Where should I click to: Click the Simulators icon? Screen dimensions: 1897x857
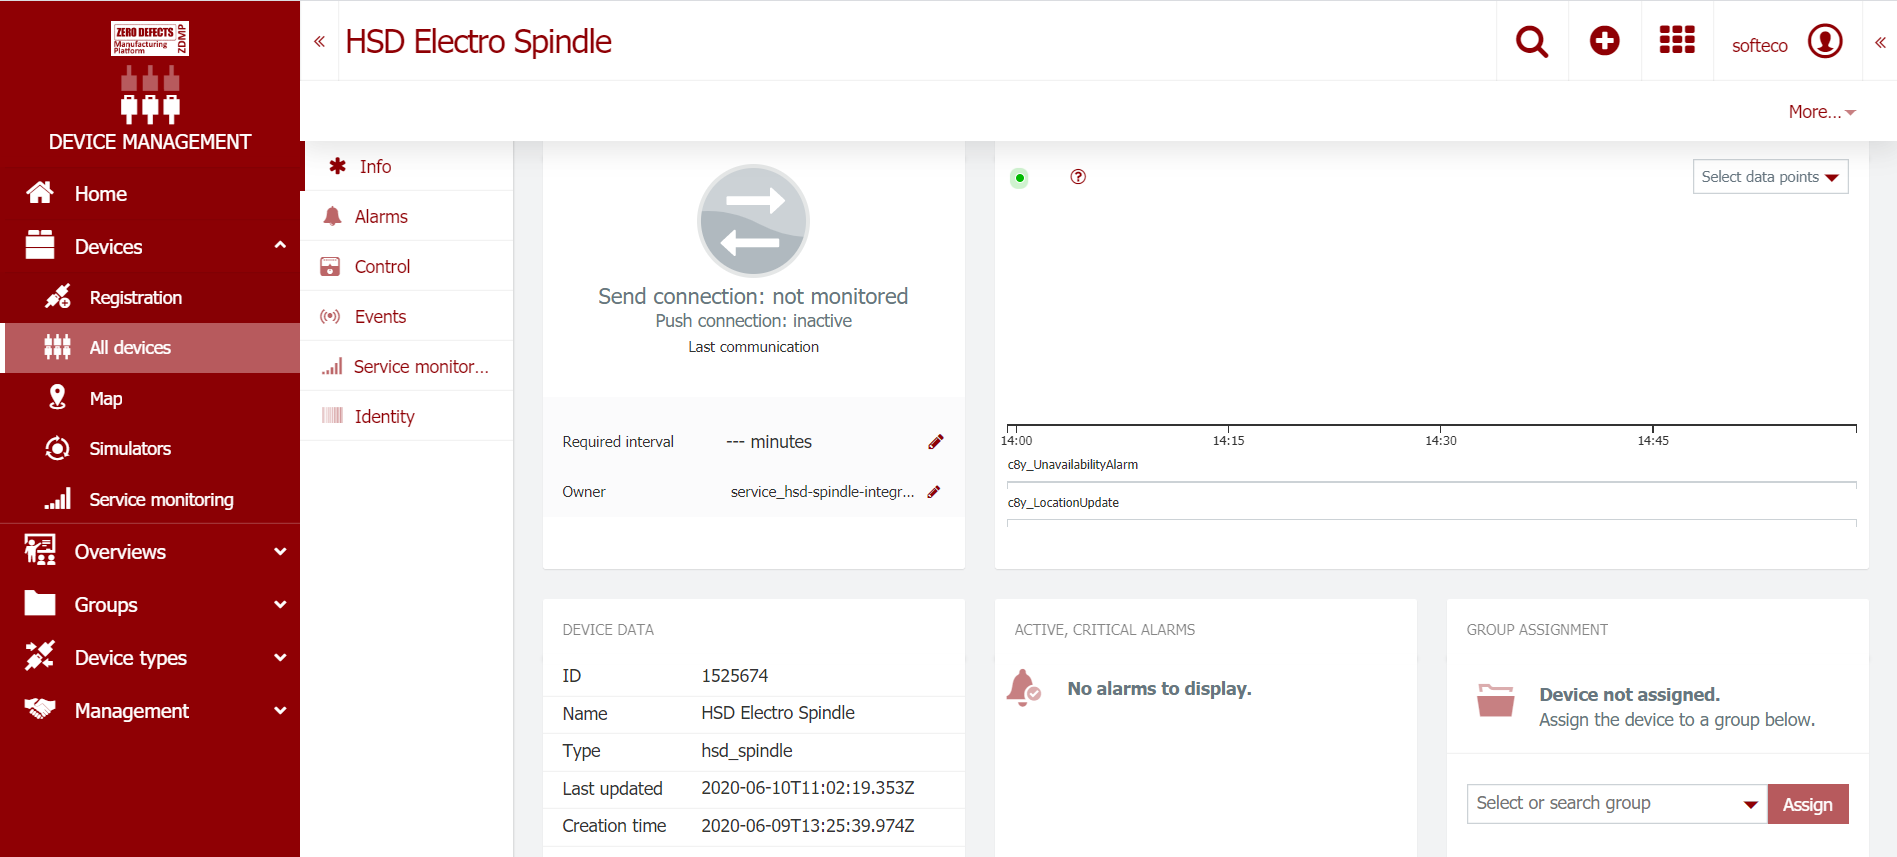pyautogui.click(x=58, y=448)
